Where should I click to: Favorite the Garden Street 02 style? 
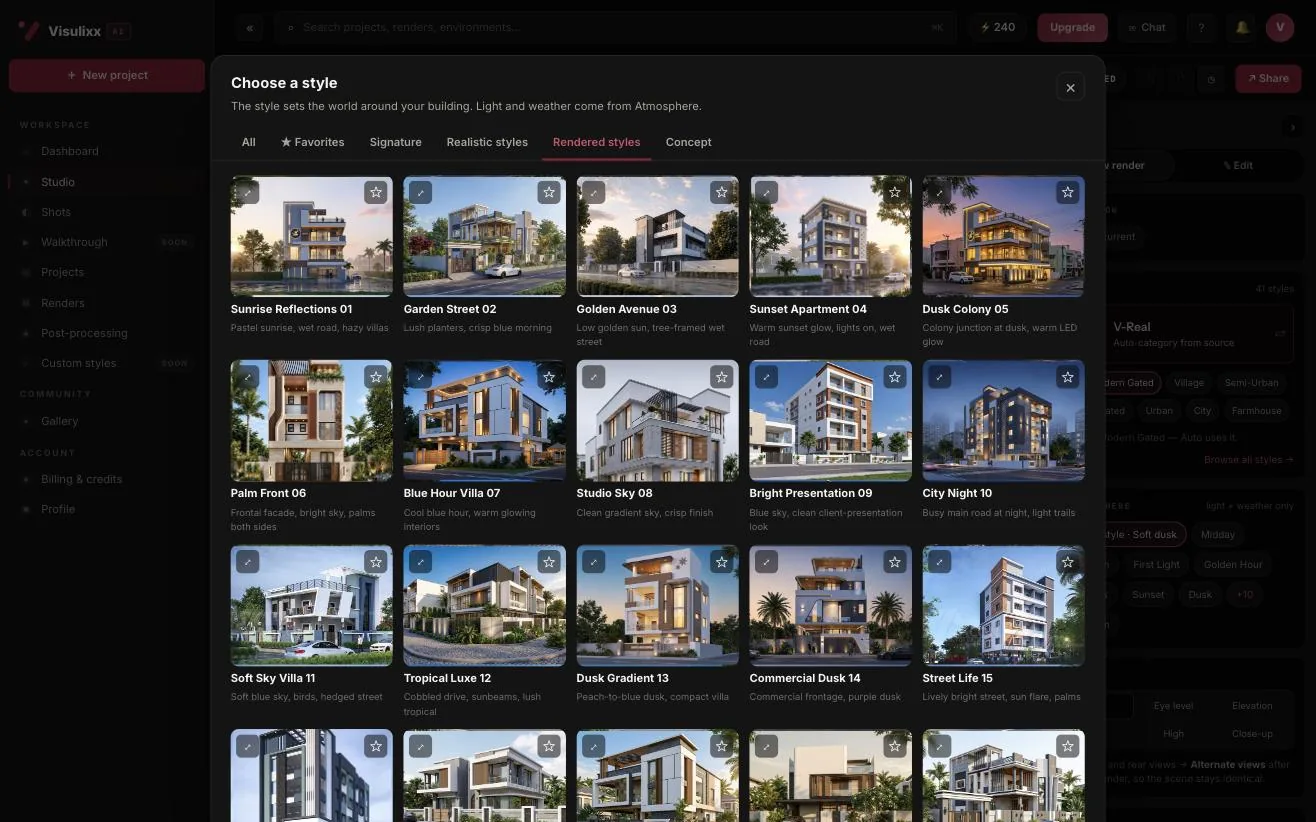tap(549, 192)
